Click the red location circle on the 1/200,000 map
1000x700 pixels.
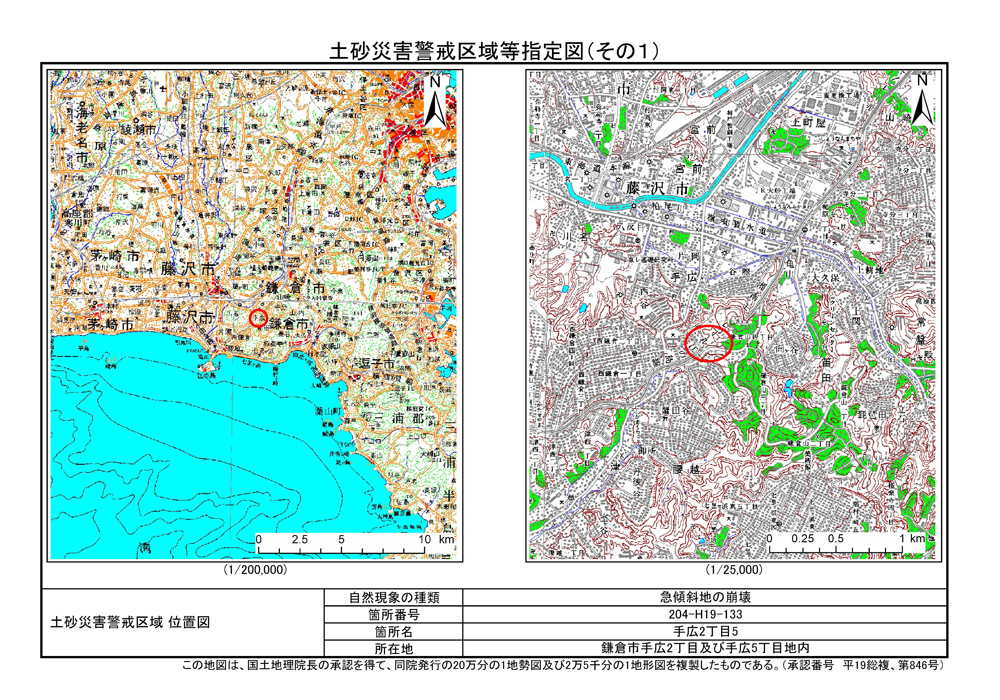[x=257, y=319]
